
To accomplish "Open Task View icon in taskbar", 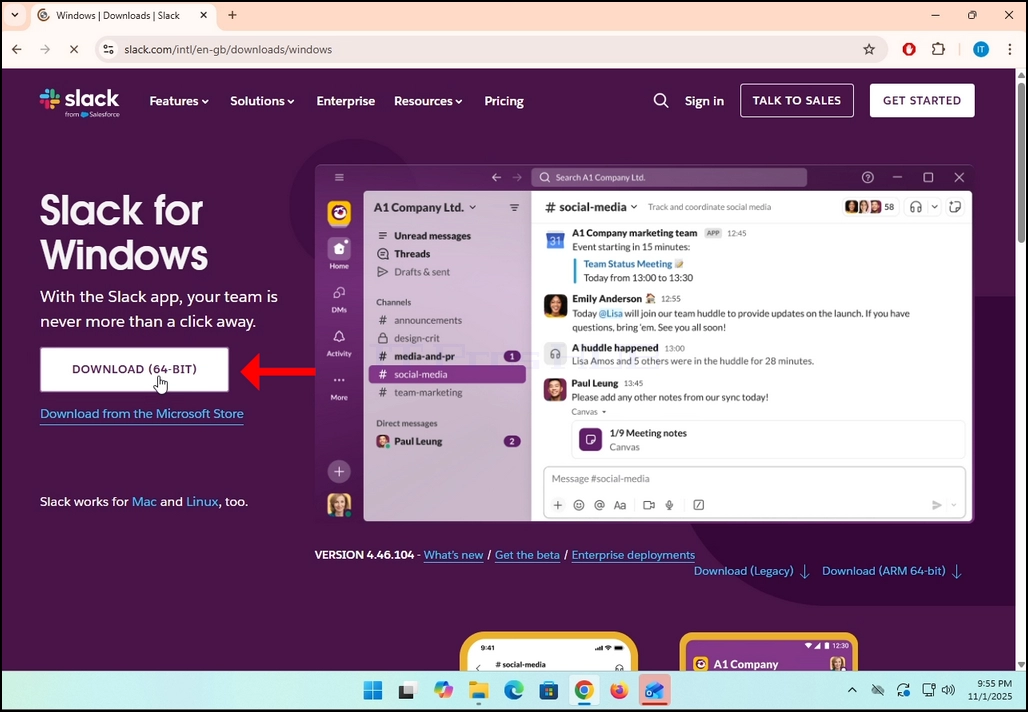I will pyautogui.click(x=408, y=690).
